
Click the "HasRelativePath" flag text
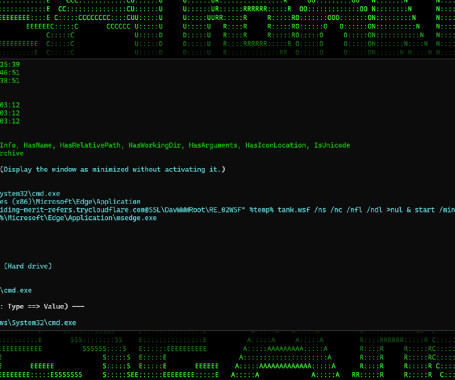90,145
